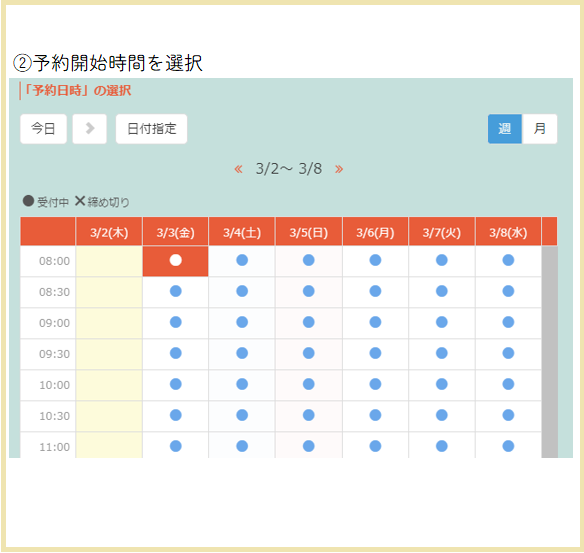584x553 pixels.
Task: Select the 3/4(土) 08:30 available slot
Action: coord(242,291)
